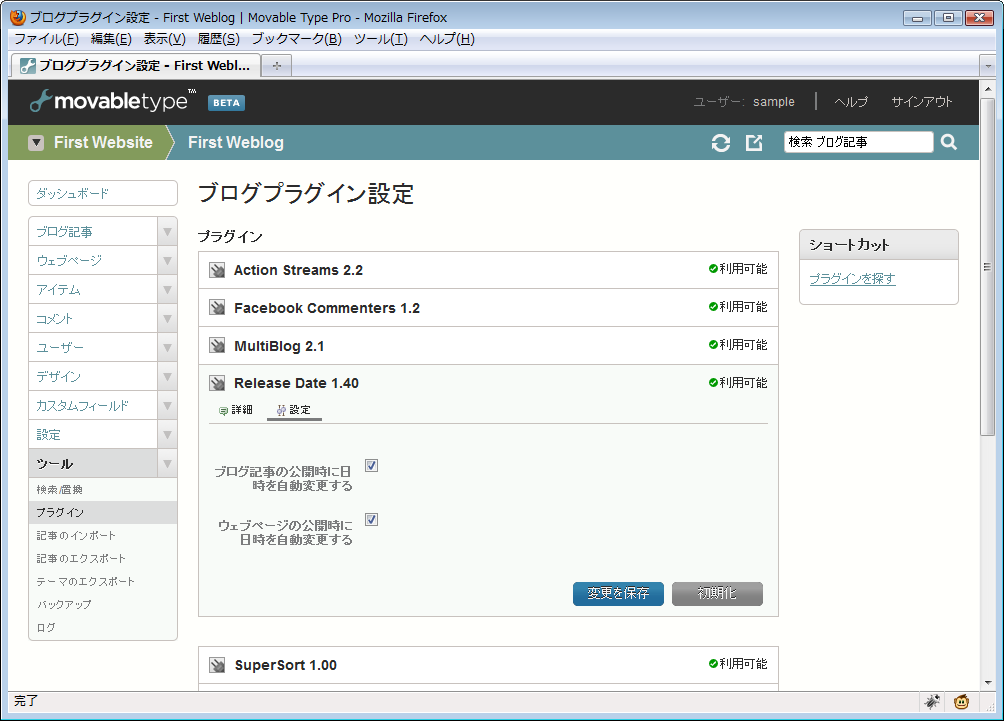Click the Release Date plugin icon
This screenshot has height=721, width=1004.
[x=217, y=383]
